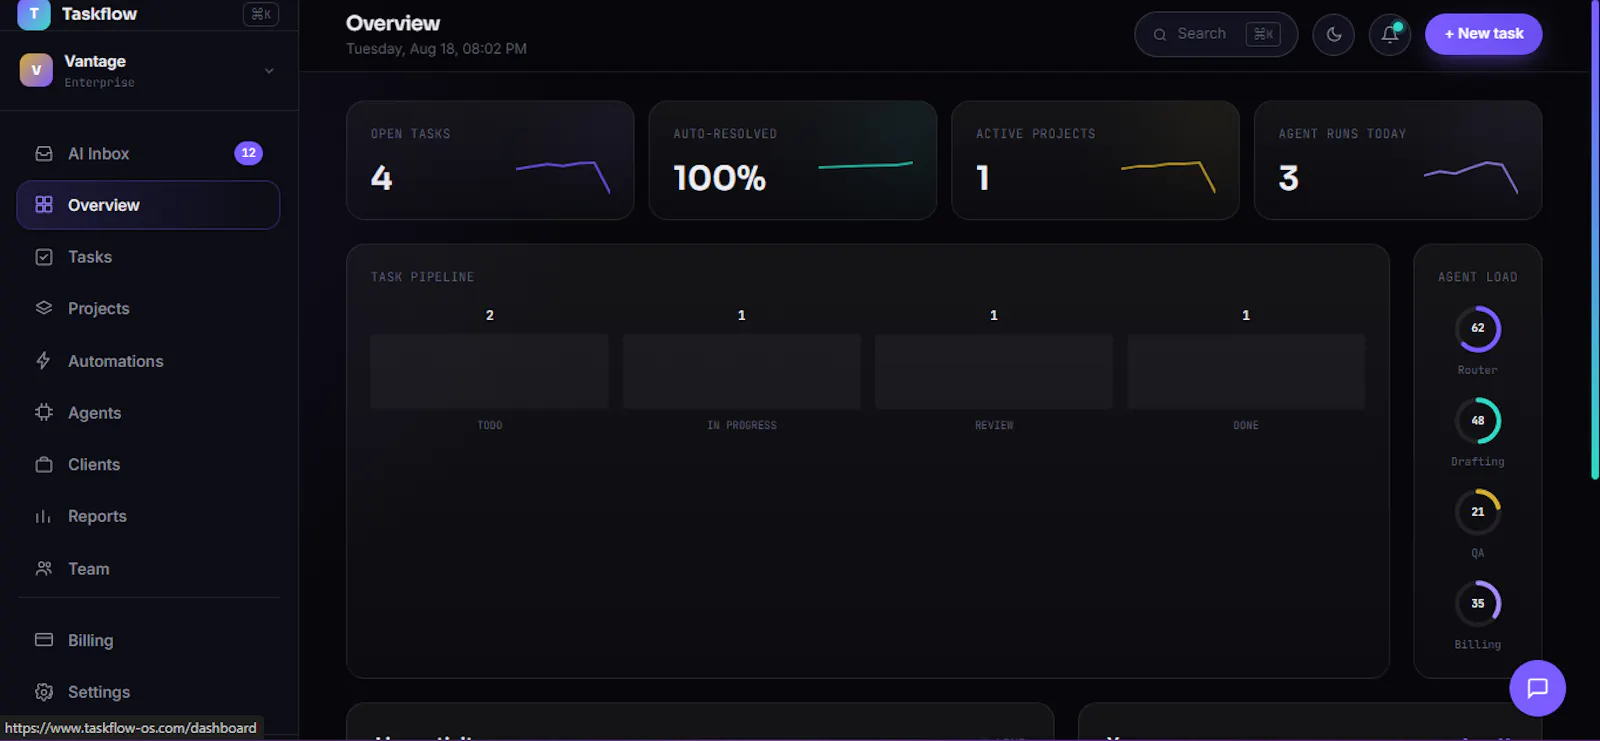Click the Projects layers icon
Screen dimensions: 1600x741
tap(44, 308)
